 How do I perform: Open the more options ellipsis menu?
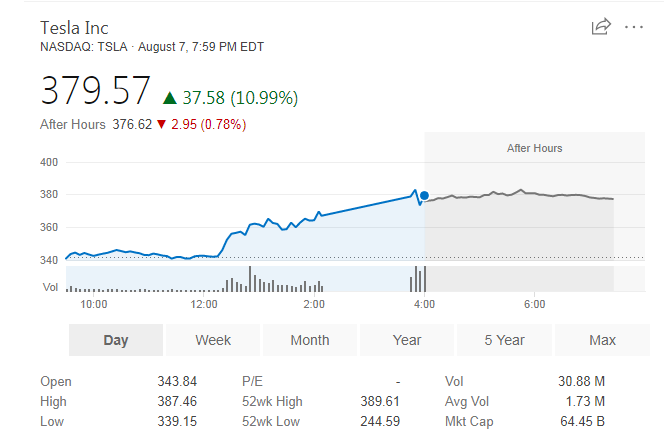pos(634,27)
